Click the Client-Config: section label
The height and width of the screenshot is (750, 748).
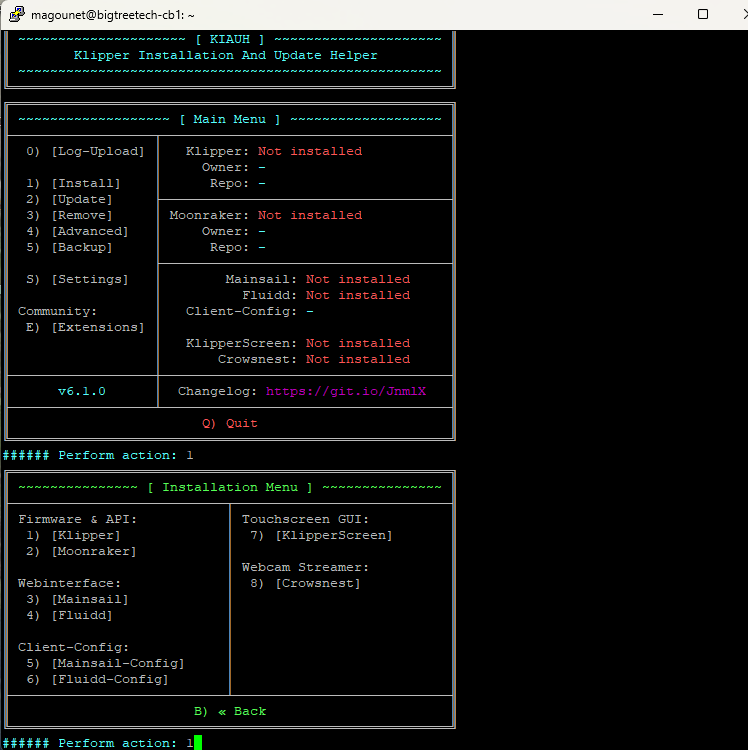click(x=73, y=648)
